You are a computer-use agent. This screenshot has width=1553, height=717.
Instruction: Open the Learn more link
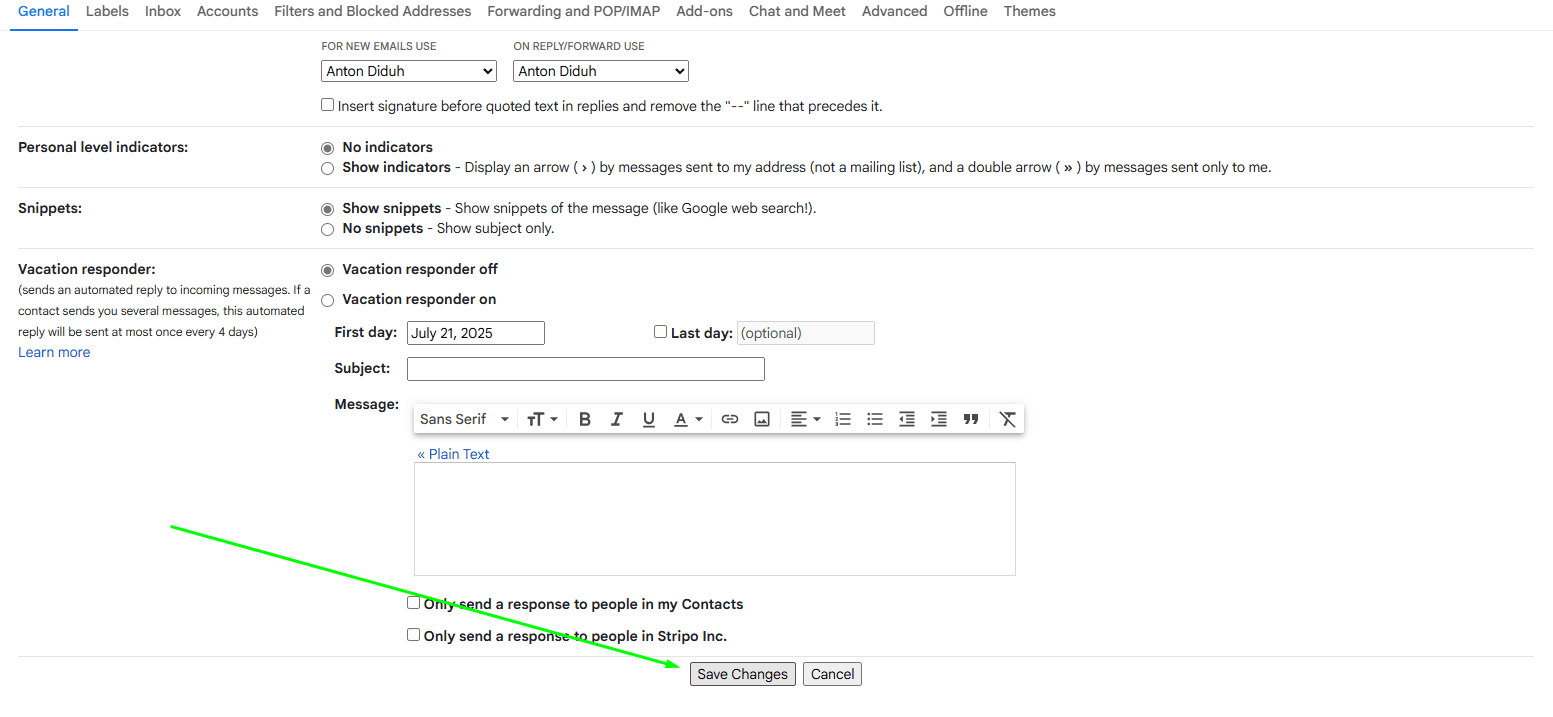pyautogui.click(x=53, y=351)
